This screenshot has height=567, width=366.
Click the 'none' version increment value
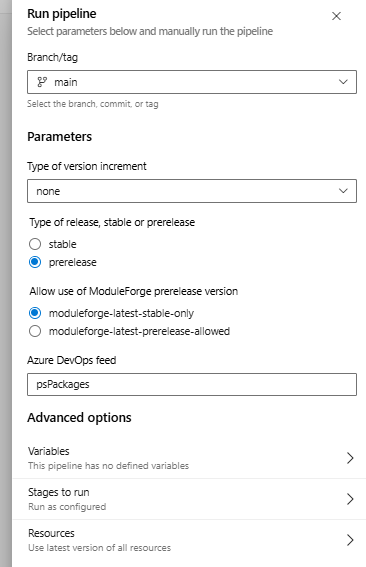pyautogui.click(x=48, y=191)
